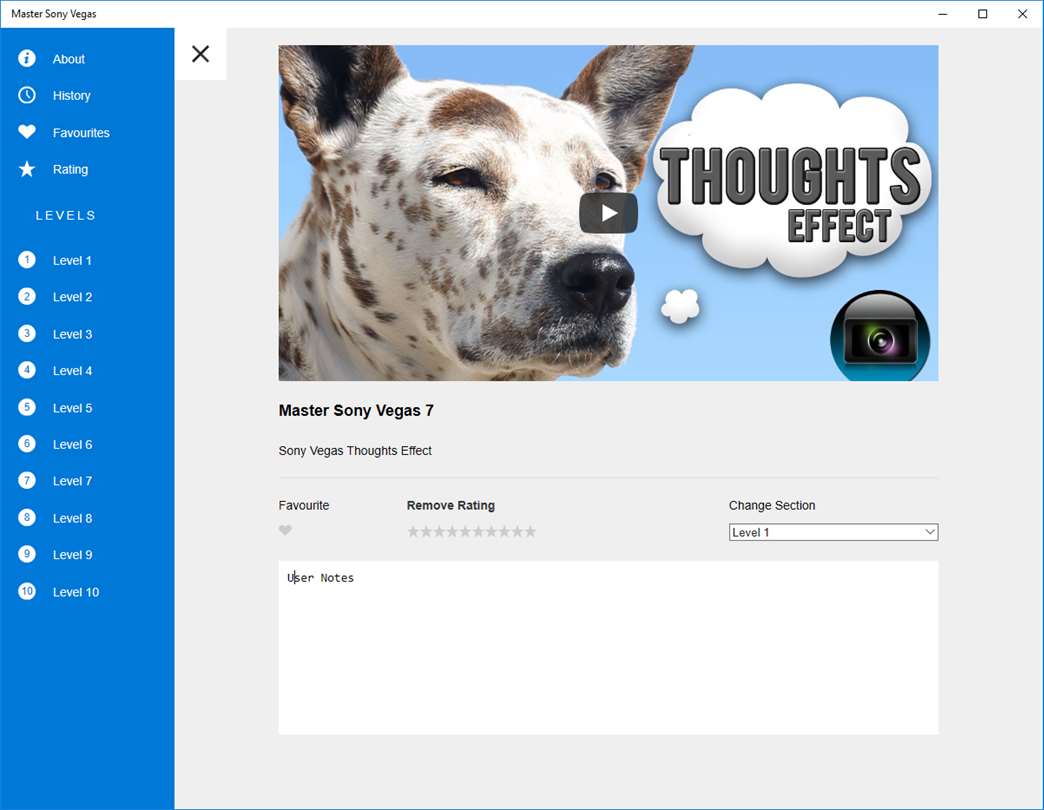1044x810 pixels.
Task: Open the History menu item
Action: (71, 96)
